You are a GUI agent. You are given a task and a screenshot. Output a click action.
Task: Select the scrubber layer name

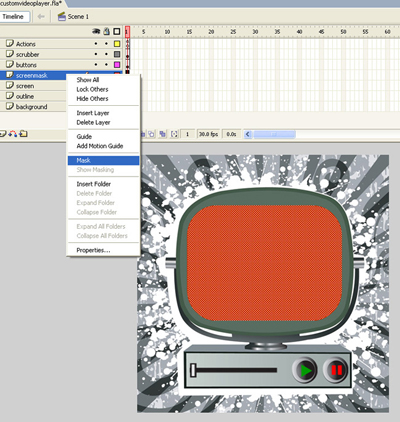[x=28, y=54]
